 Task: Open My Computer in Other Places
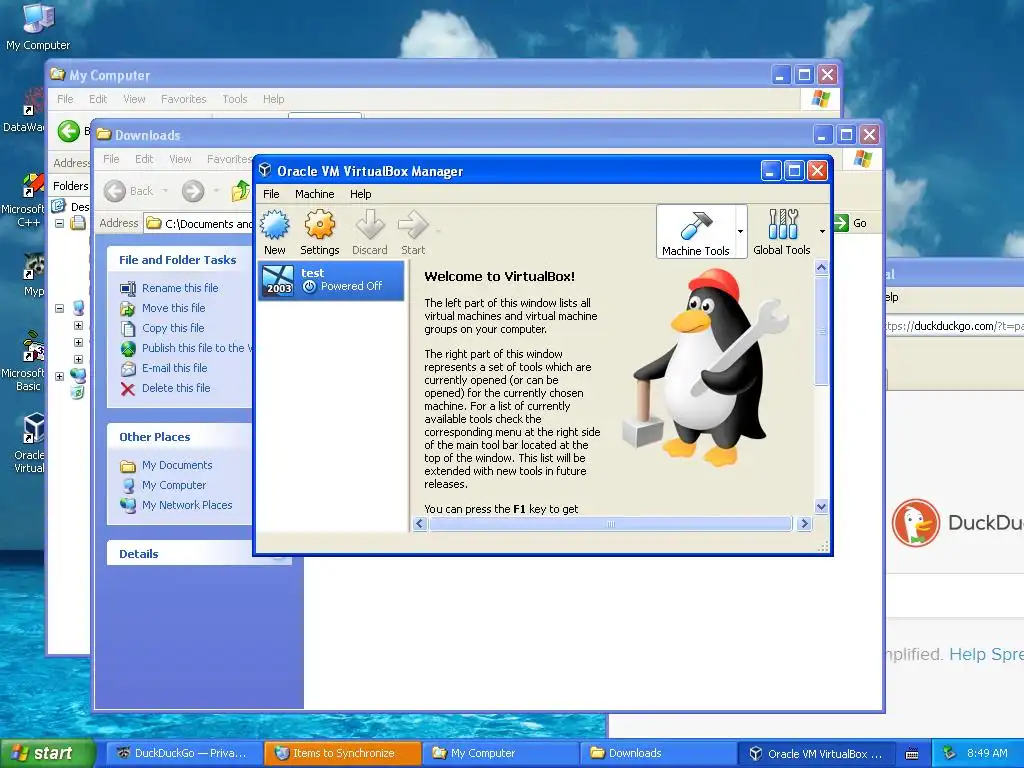click(x=174, y=485)
